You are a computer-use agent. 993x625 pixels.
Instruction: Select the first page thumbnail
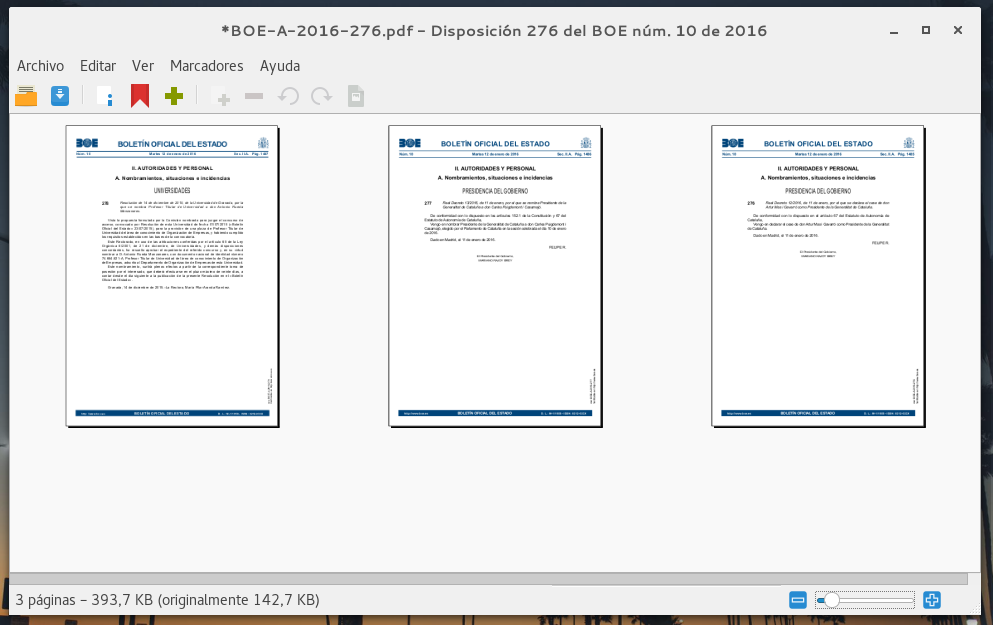click(172, 276)
